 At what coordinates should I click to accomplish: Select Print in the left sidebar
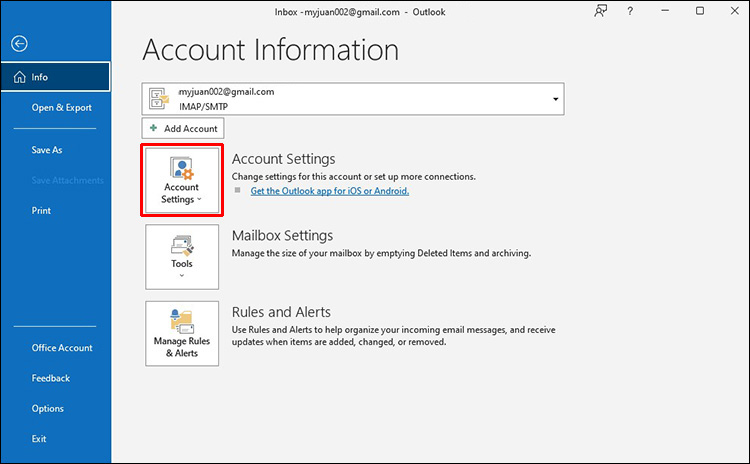click(41, 211)
